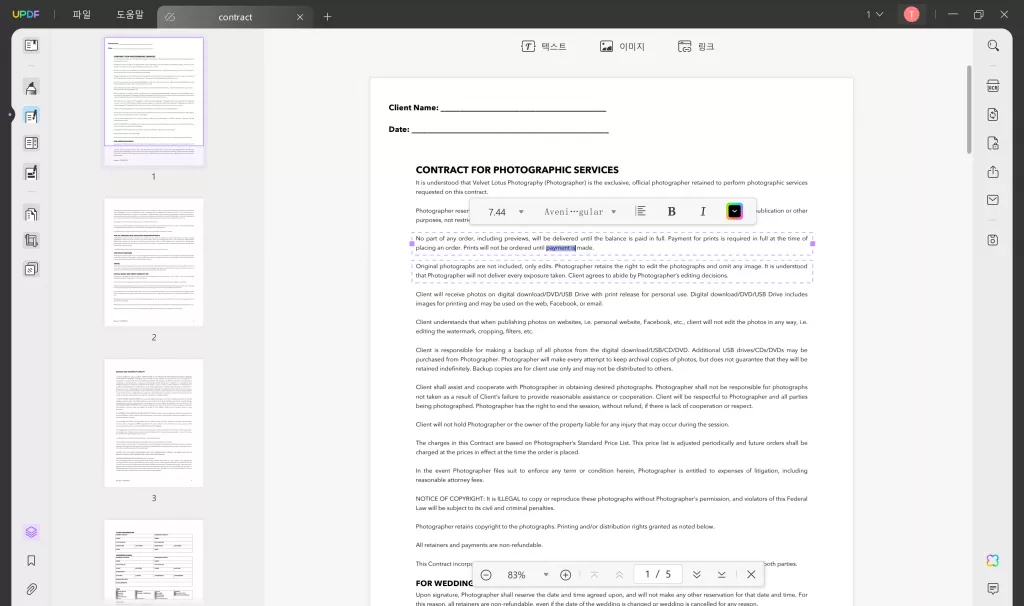
Task: Click the Date line text
Action: tap(498, 129)
